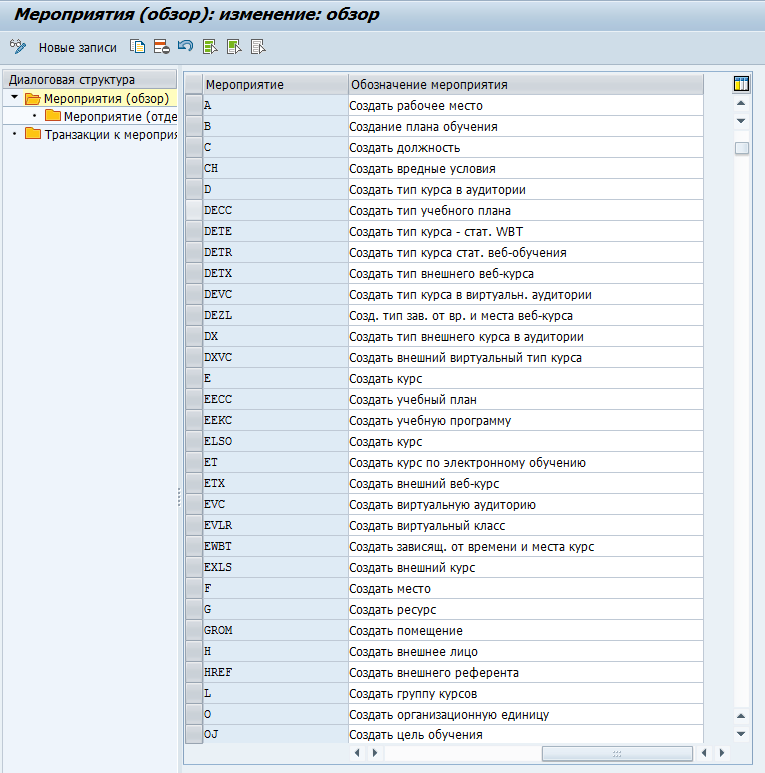Image resolution: width=765 pixels, height=773 pixels.
Task: Click right column-scroll arrow below table
Action: pyautogui.click(x=375, y=753)
